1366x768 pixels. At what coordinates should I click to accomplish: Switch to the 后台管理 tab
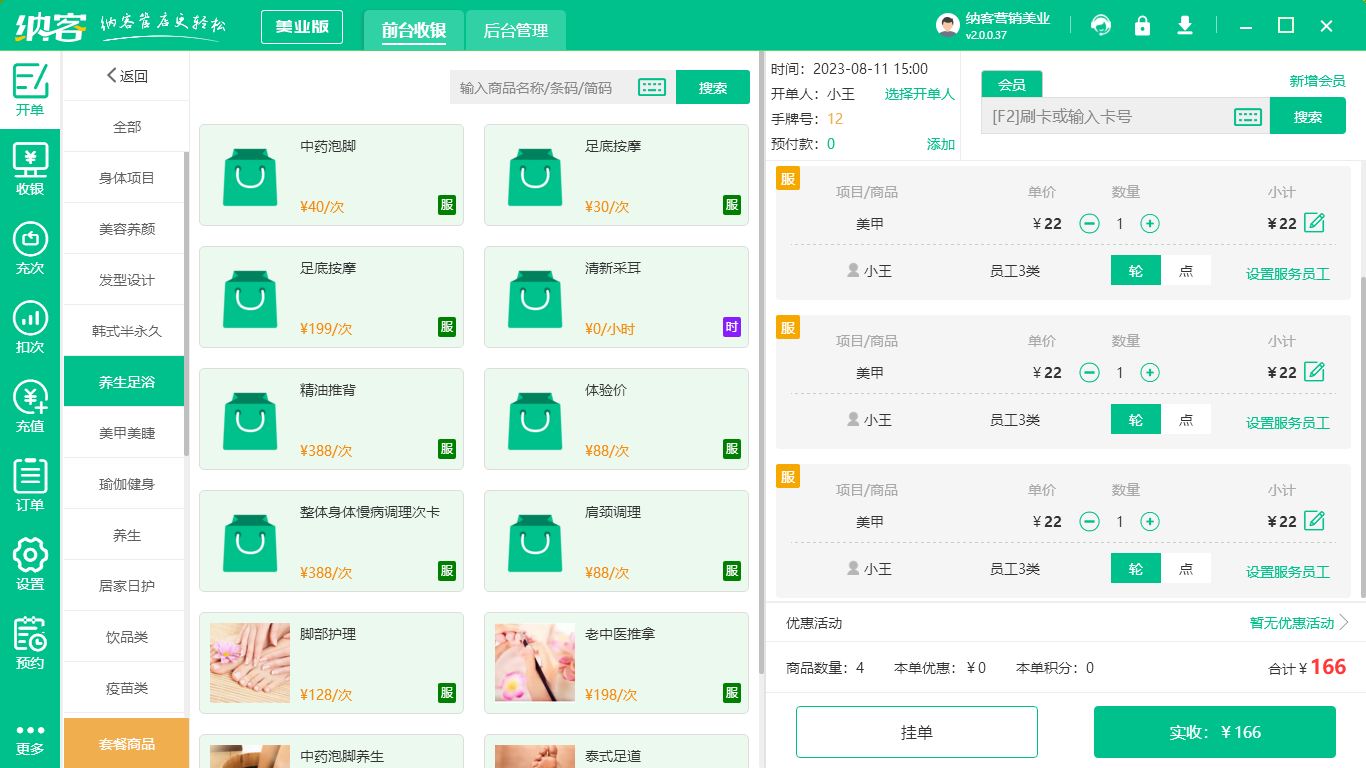[x=518, y=30]
